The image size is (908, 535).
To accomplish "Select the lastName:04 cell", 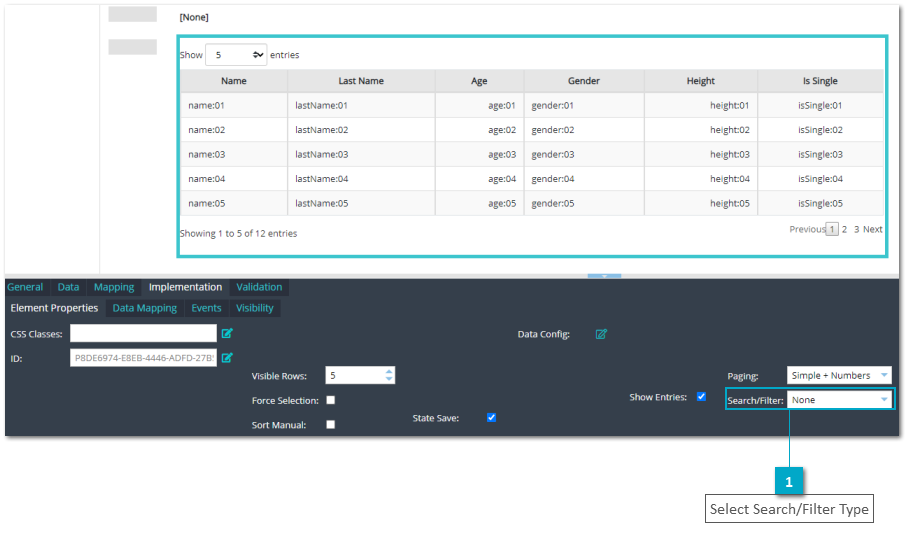I will click(361, 179).
